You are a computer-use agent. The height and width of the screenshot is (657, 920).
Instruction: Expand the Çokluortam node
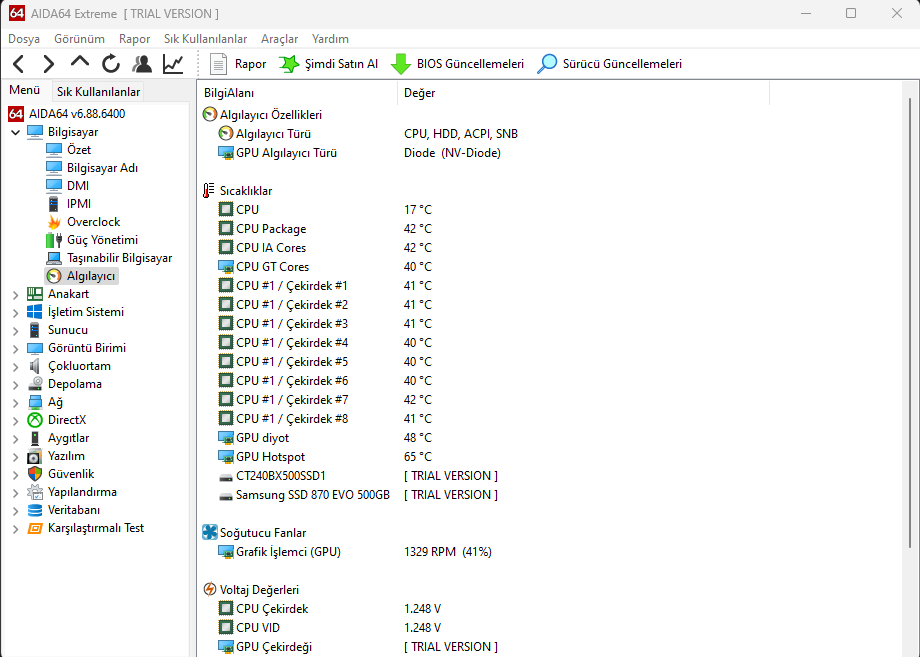[15, 367]
